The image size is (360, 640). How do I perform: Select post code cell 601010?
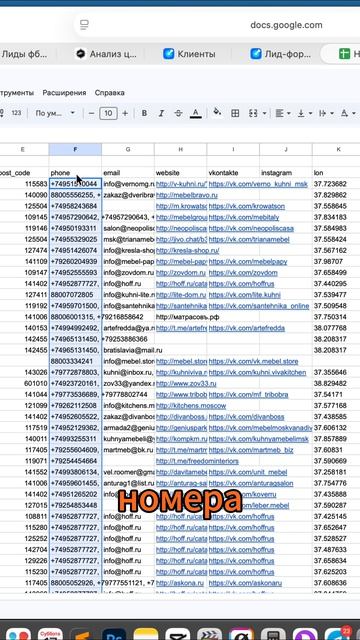[x=24, y=384]
